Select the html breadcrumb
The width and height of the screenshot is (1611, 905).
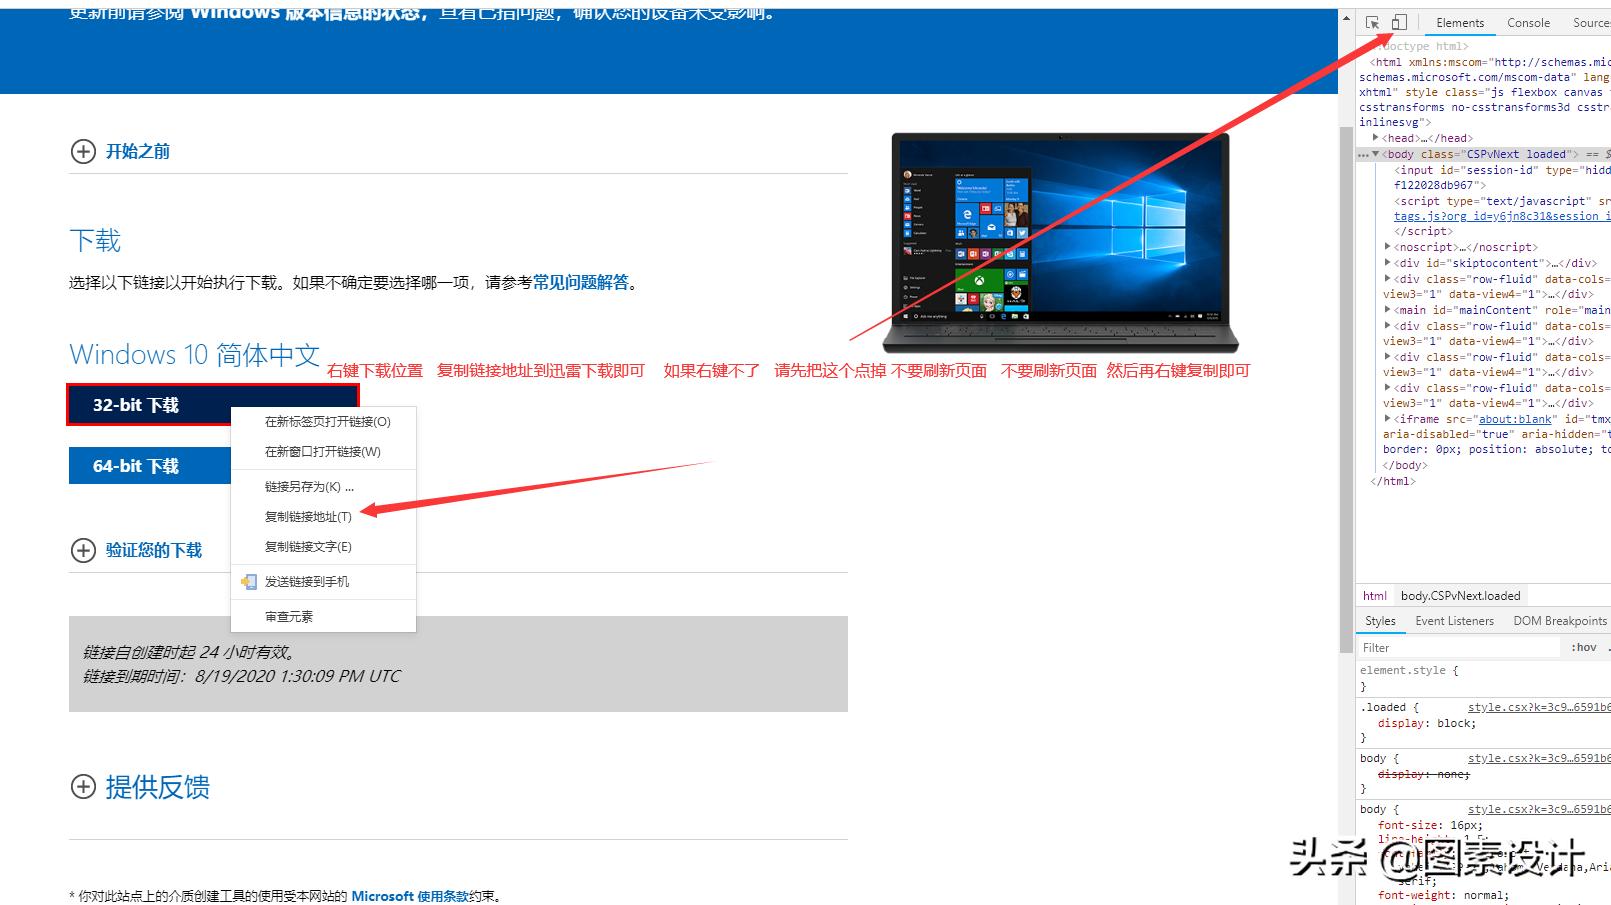1375,596
